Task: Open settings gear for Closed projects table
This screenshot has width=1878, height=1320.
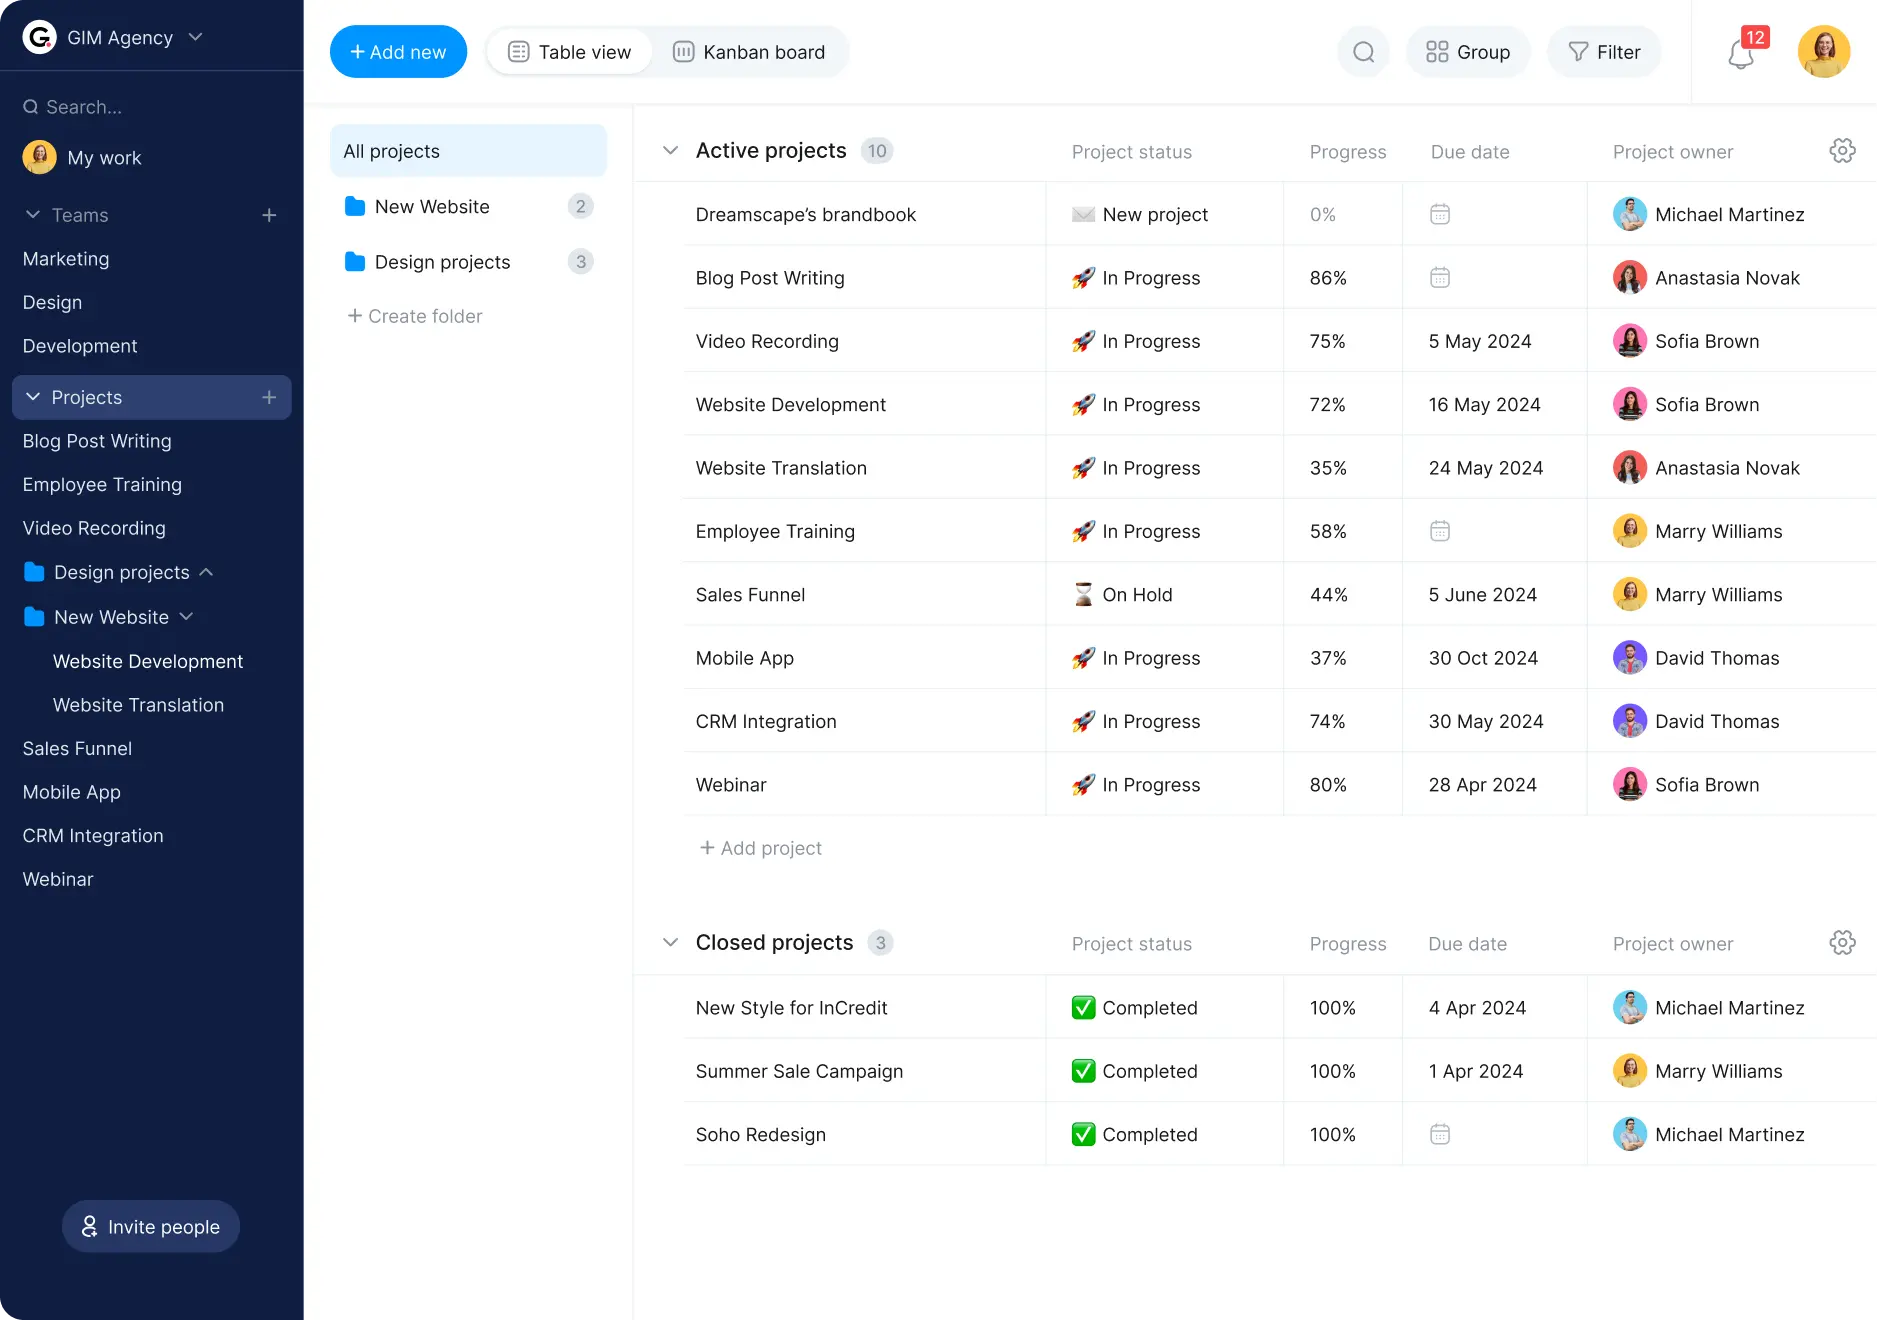Action: point(1841,942)
